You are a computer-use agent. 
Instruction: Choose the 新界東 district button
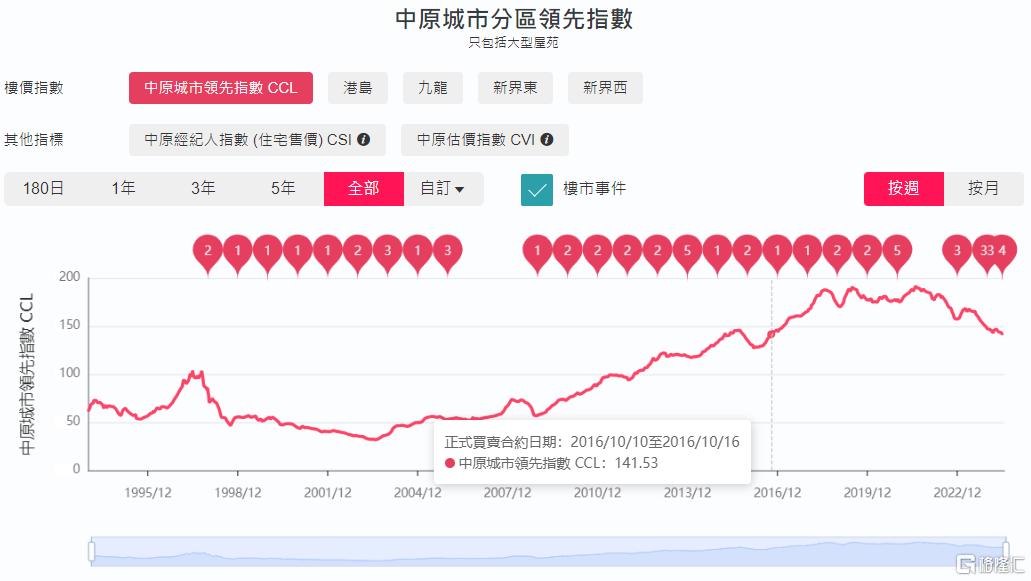click(516, 88)
